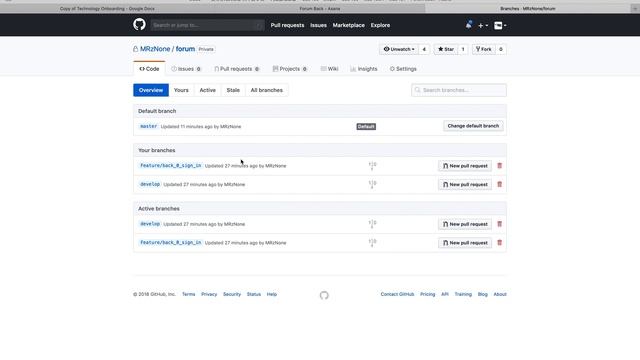Open the Terms footer link

tap(189, 294)
